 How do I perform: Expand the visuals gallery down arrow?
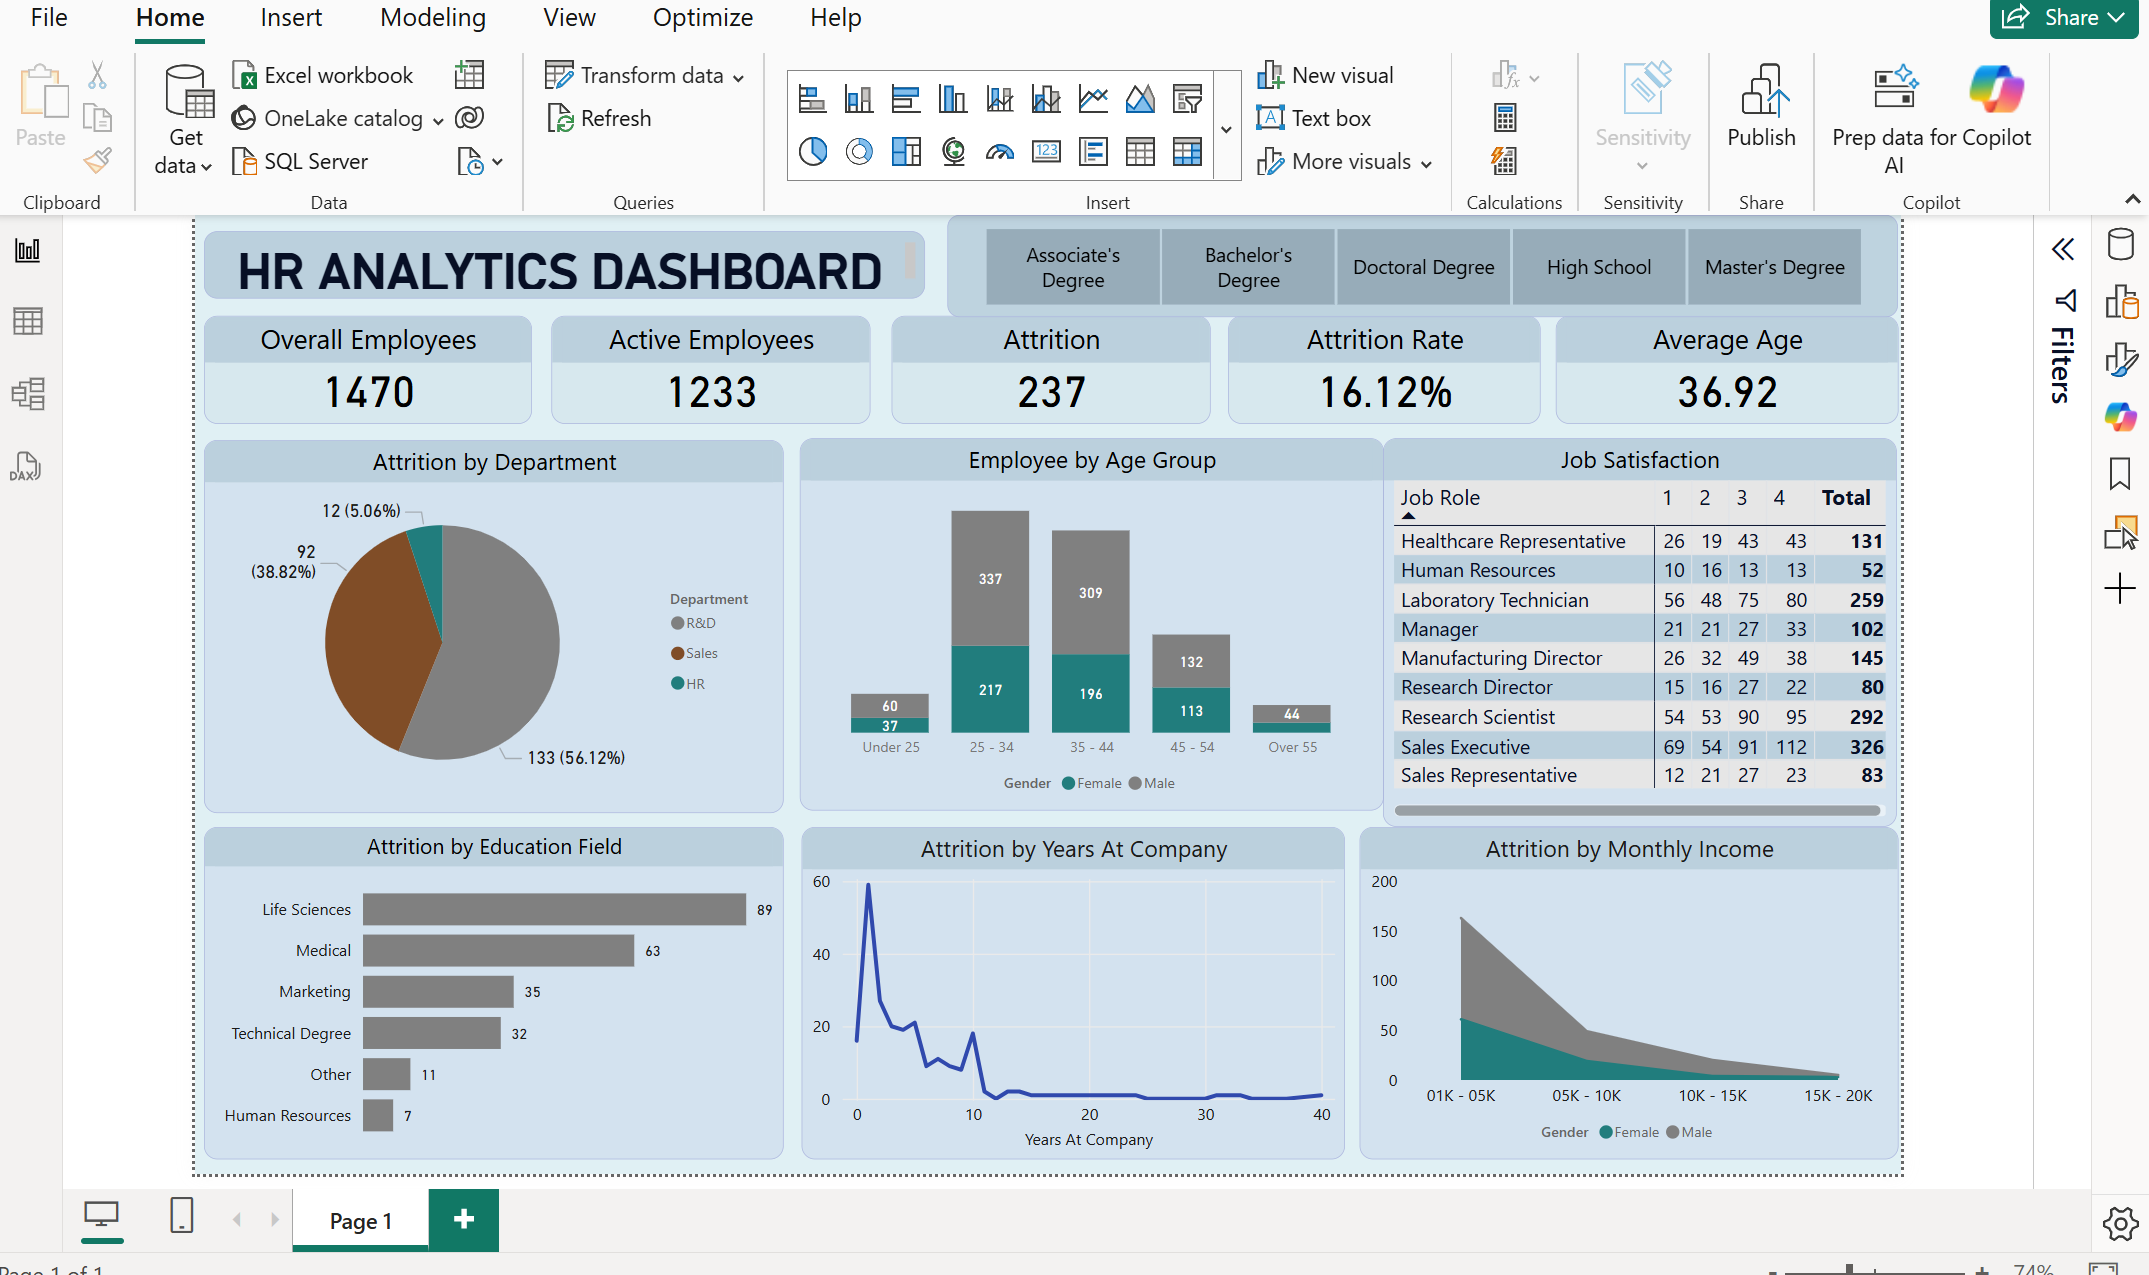point(1227,129)
